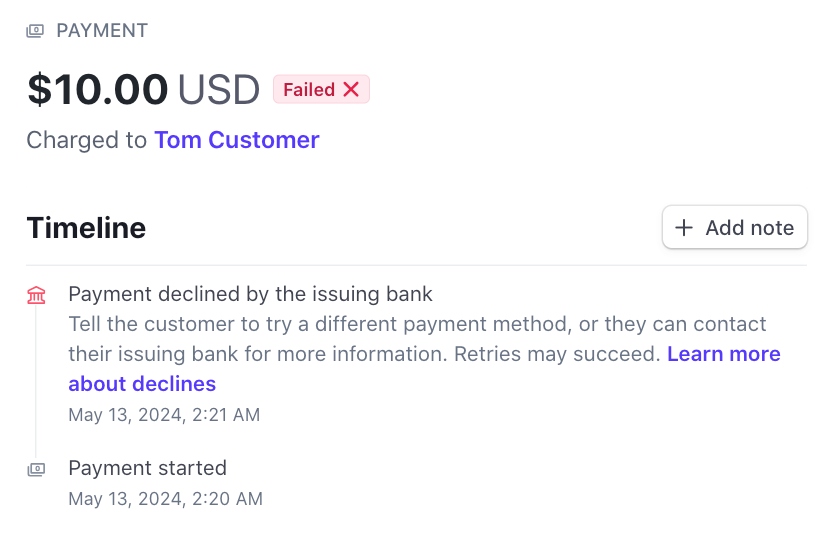Select 'Payment declined by the issuing bank' title
834x538 pixels.
pyautogui.click(x=250, y=294)
